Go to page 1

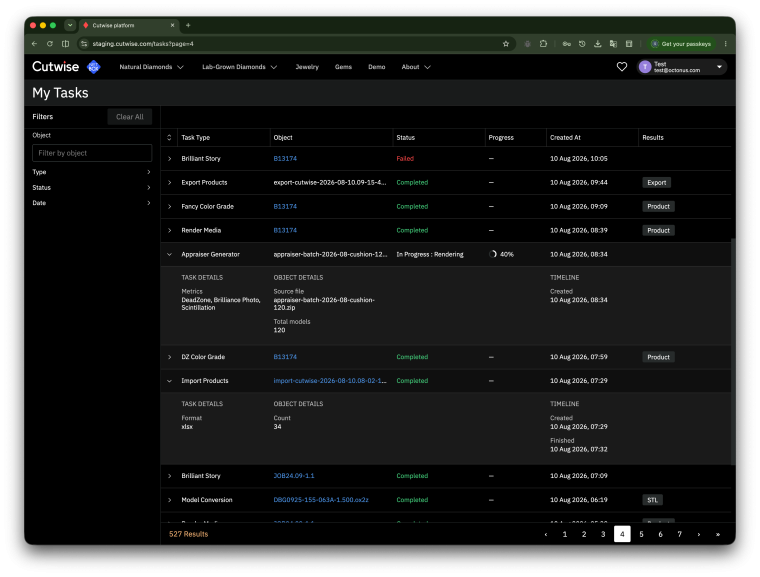point(565,534)
